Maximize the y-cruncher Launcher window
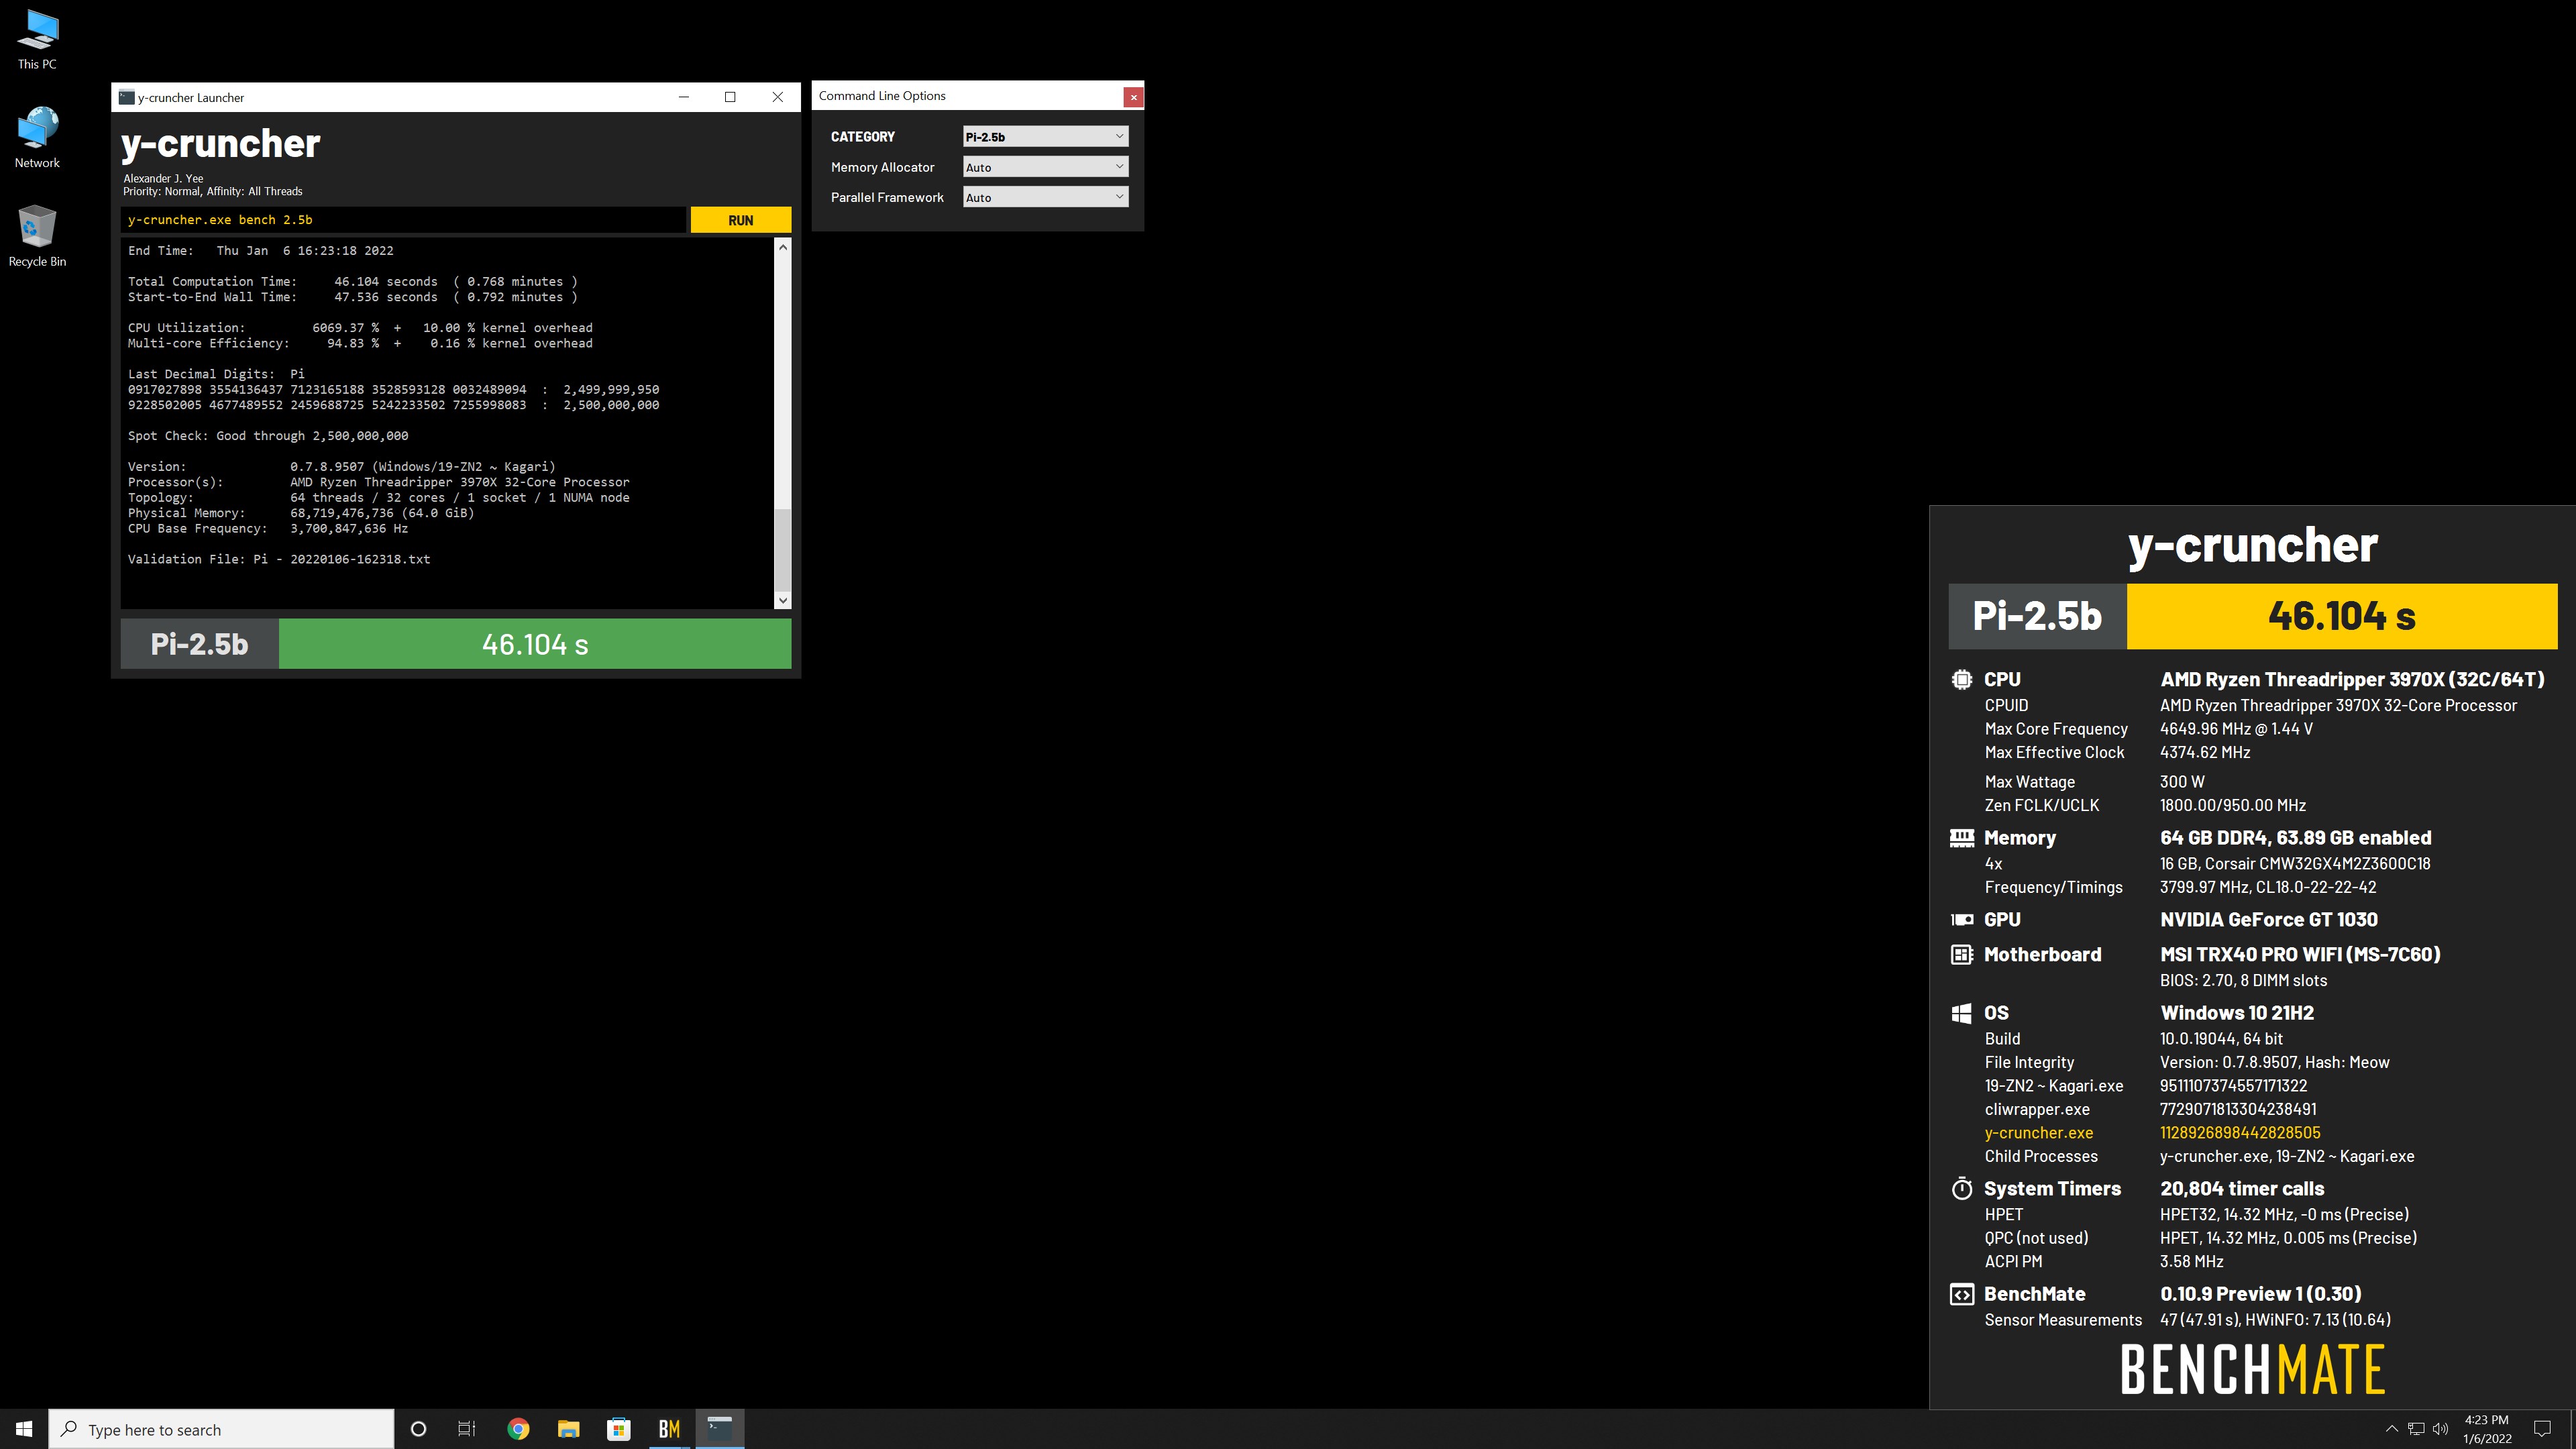This screenshot has height=1449, width=2576. (730, 97)
